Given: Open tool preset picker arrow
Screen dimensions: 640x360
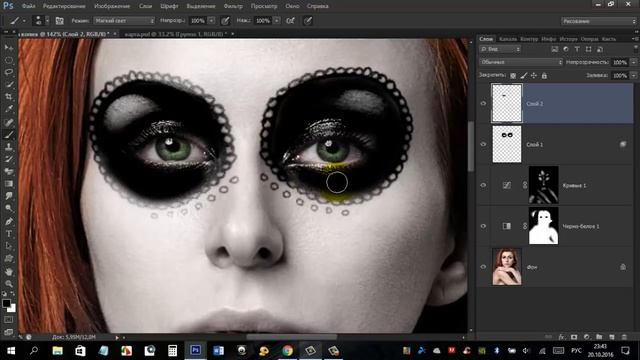Looking at the screenshot, I should point(24,20).
